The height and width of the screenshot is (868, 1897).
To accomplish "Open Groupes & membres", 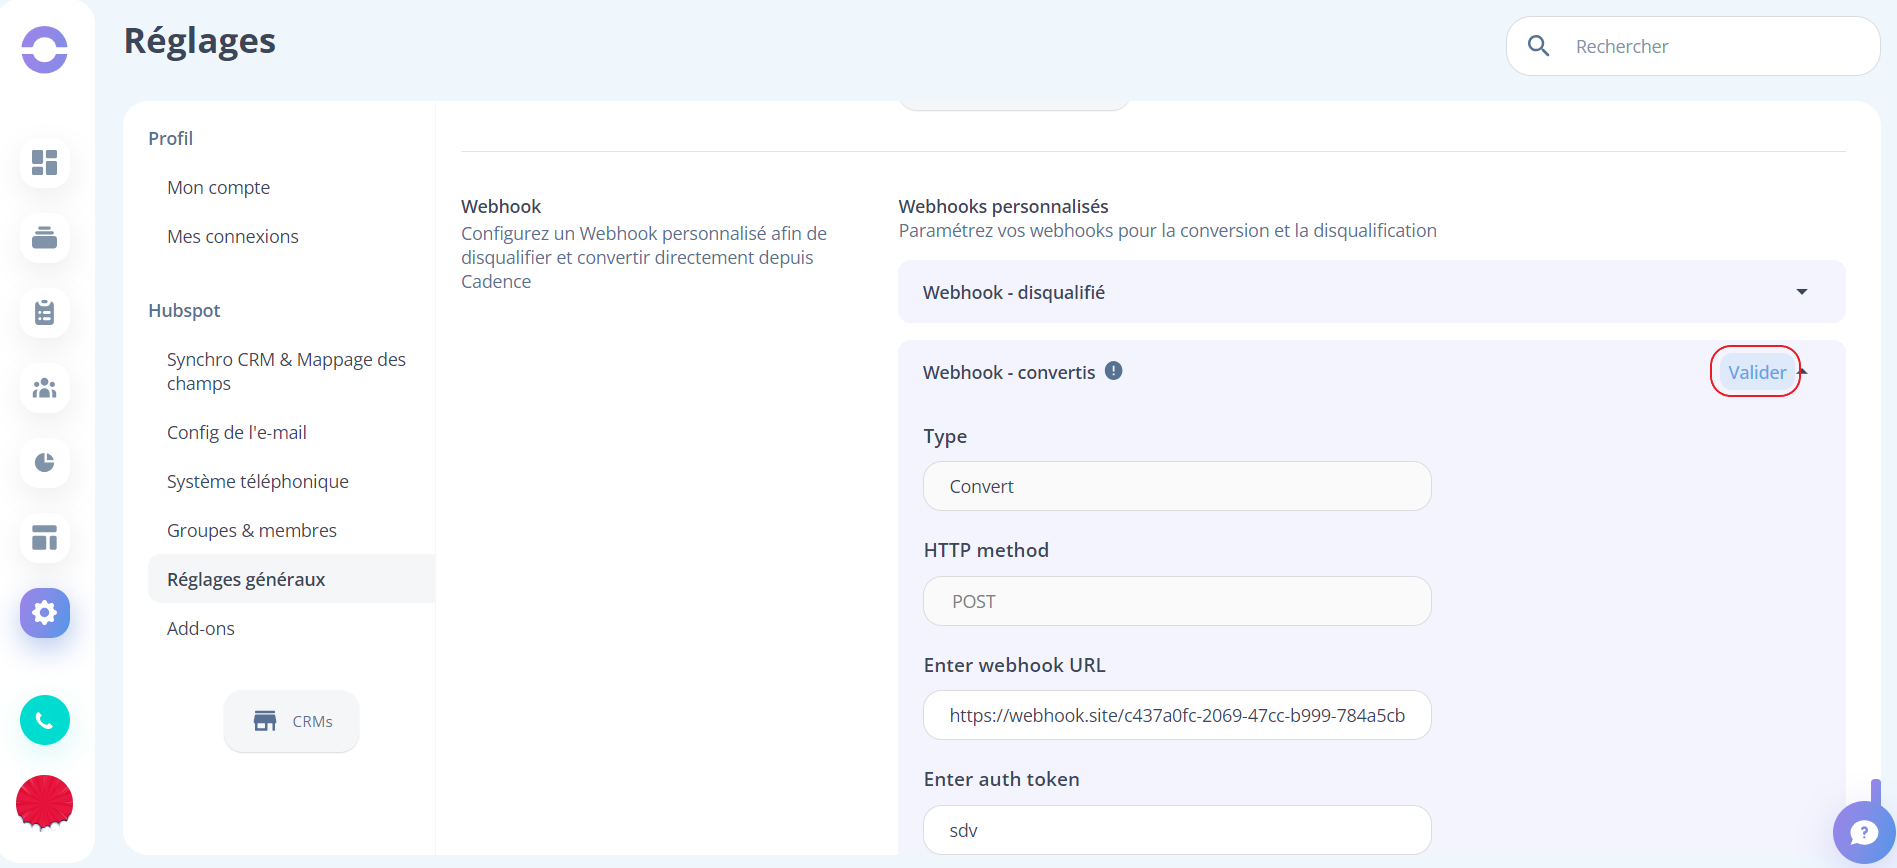I will (252, 530).
